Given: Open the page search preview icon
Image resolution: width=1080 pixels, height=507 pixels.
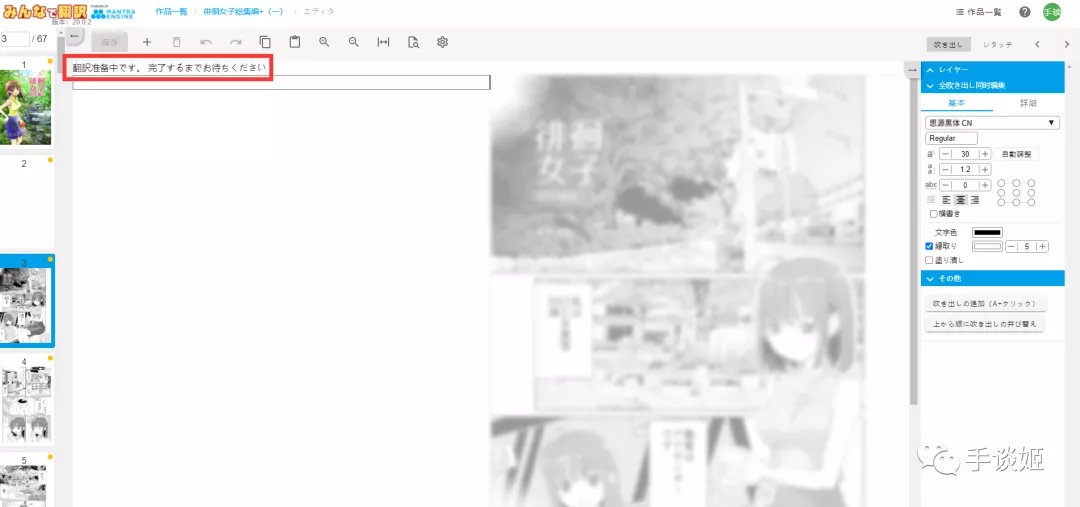Looking at the screenshot, I should point(413,42).
